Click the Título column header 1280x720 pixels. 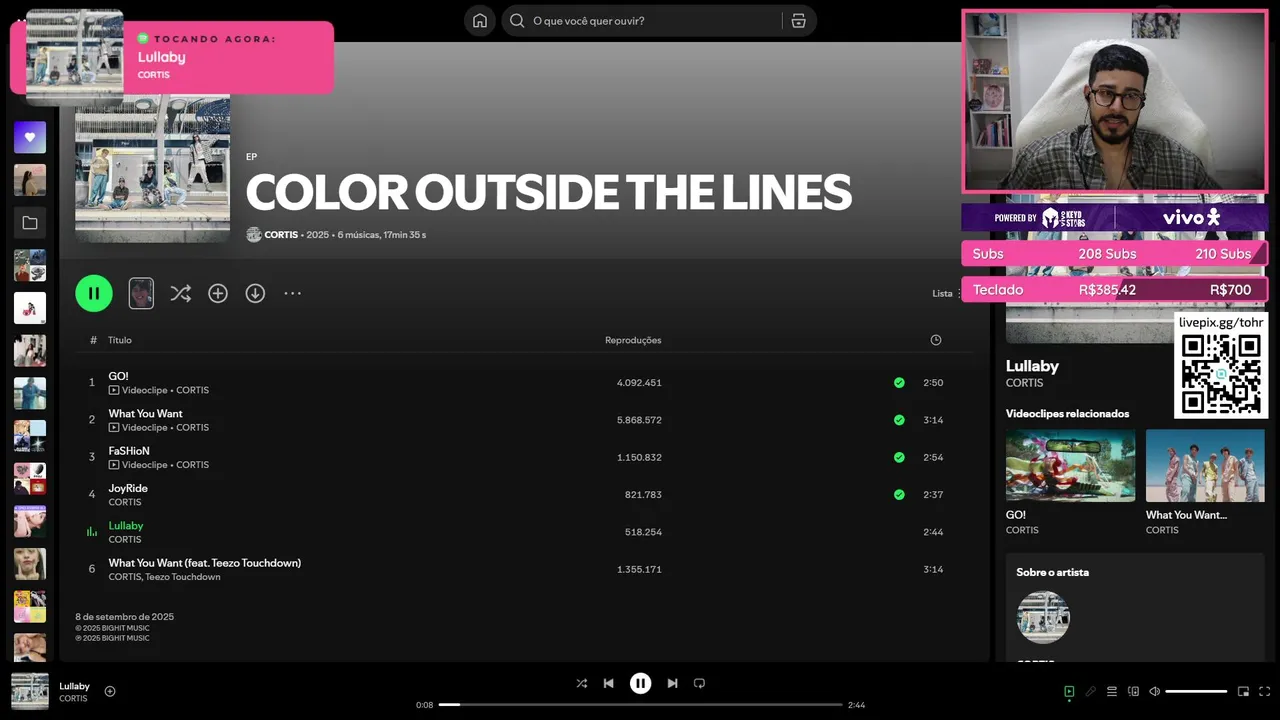click(120, 340)
